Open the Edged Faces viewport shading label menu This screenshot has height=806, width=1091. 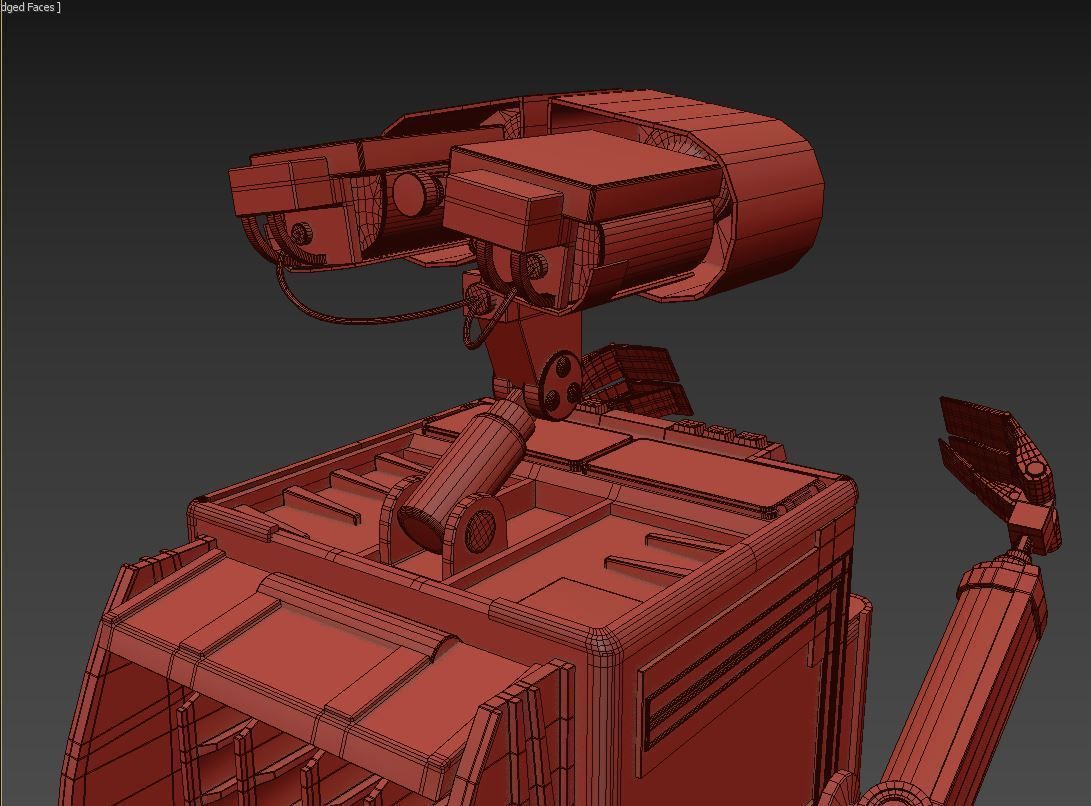(x=30, y=7)
